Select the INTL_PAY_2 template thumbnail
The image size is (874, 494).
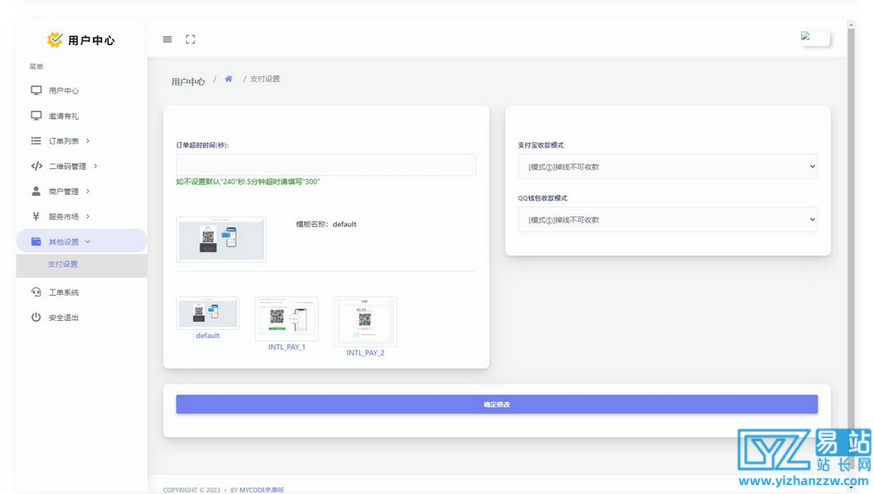pyautogui.click(x=365, y=322)
